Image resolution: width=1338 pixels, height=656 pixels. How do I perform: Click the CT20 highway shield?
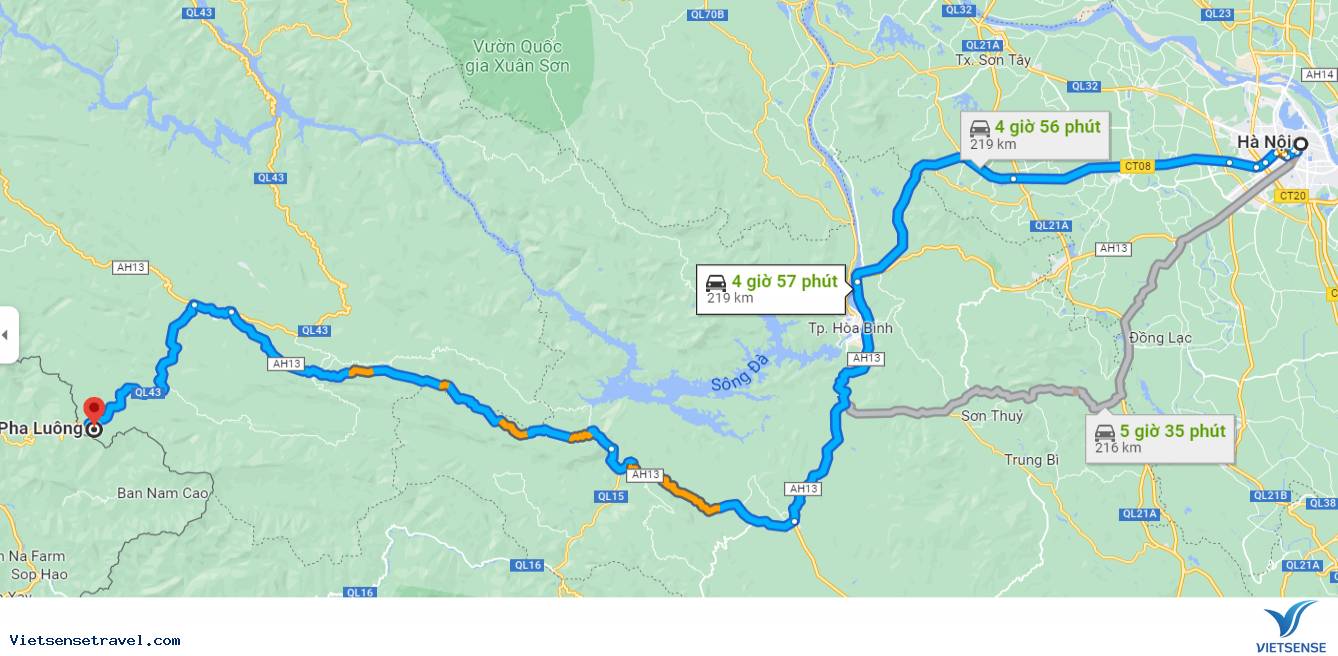click(1292, 196)
